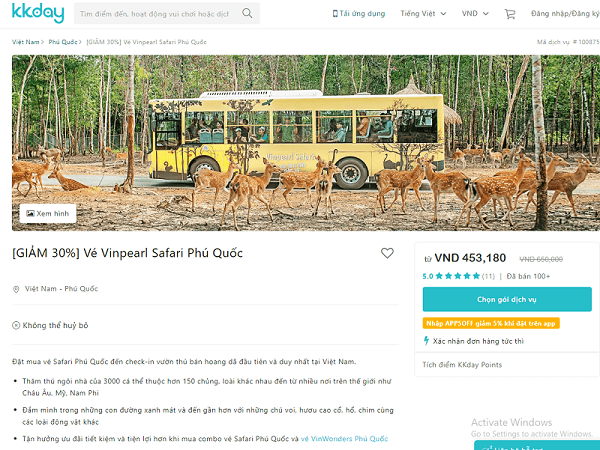Click the mobile app download icon
This screenshot has width=600, height=450.
[x=334, y=15]
